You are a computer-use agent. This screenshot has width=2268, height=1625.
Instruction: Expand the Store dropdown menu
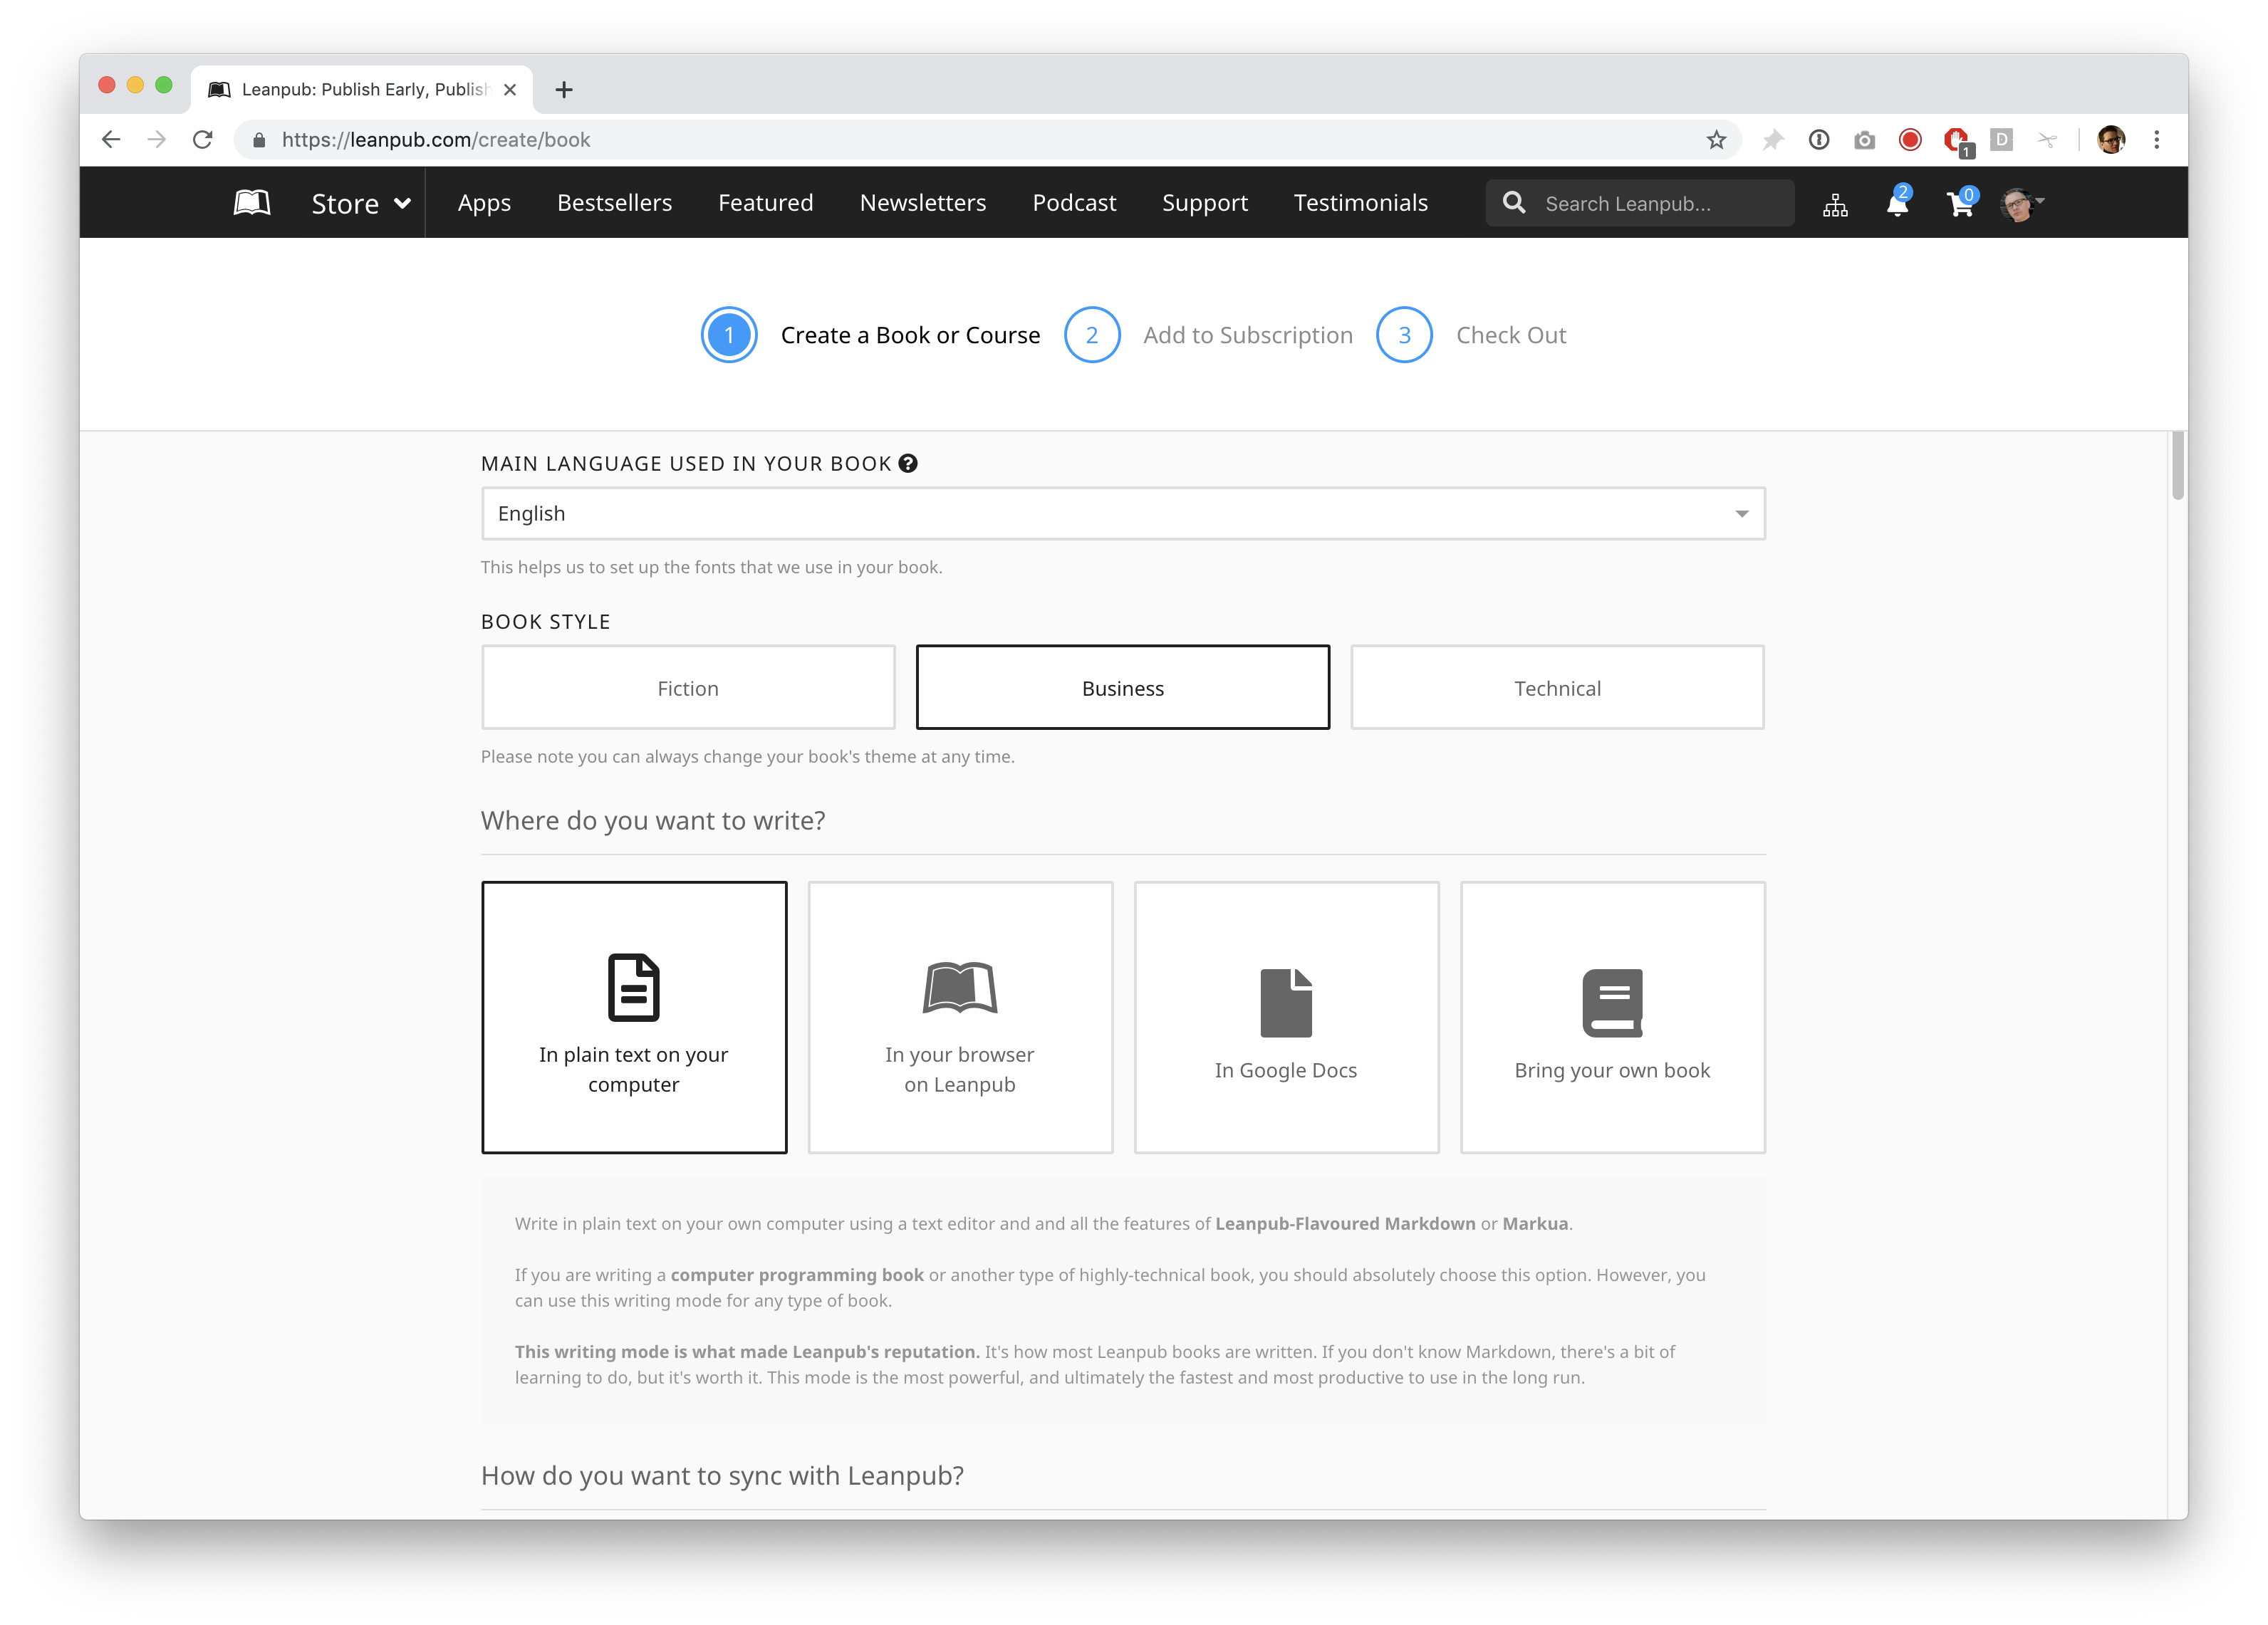coord(361,203)
